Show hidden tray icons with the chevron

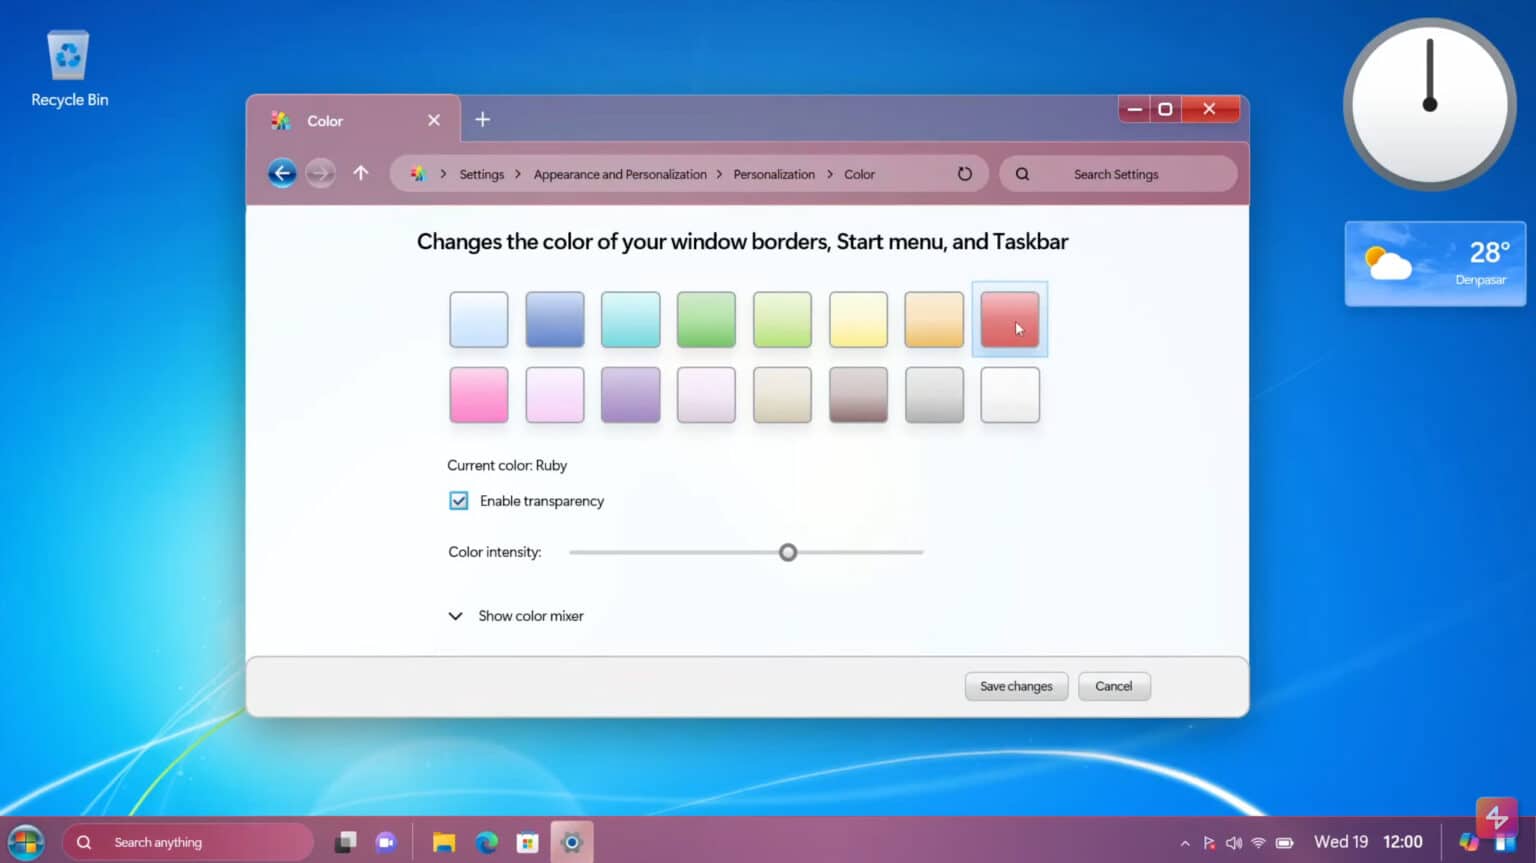(x=1184, y=841)
